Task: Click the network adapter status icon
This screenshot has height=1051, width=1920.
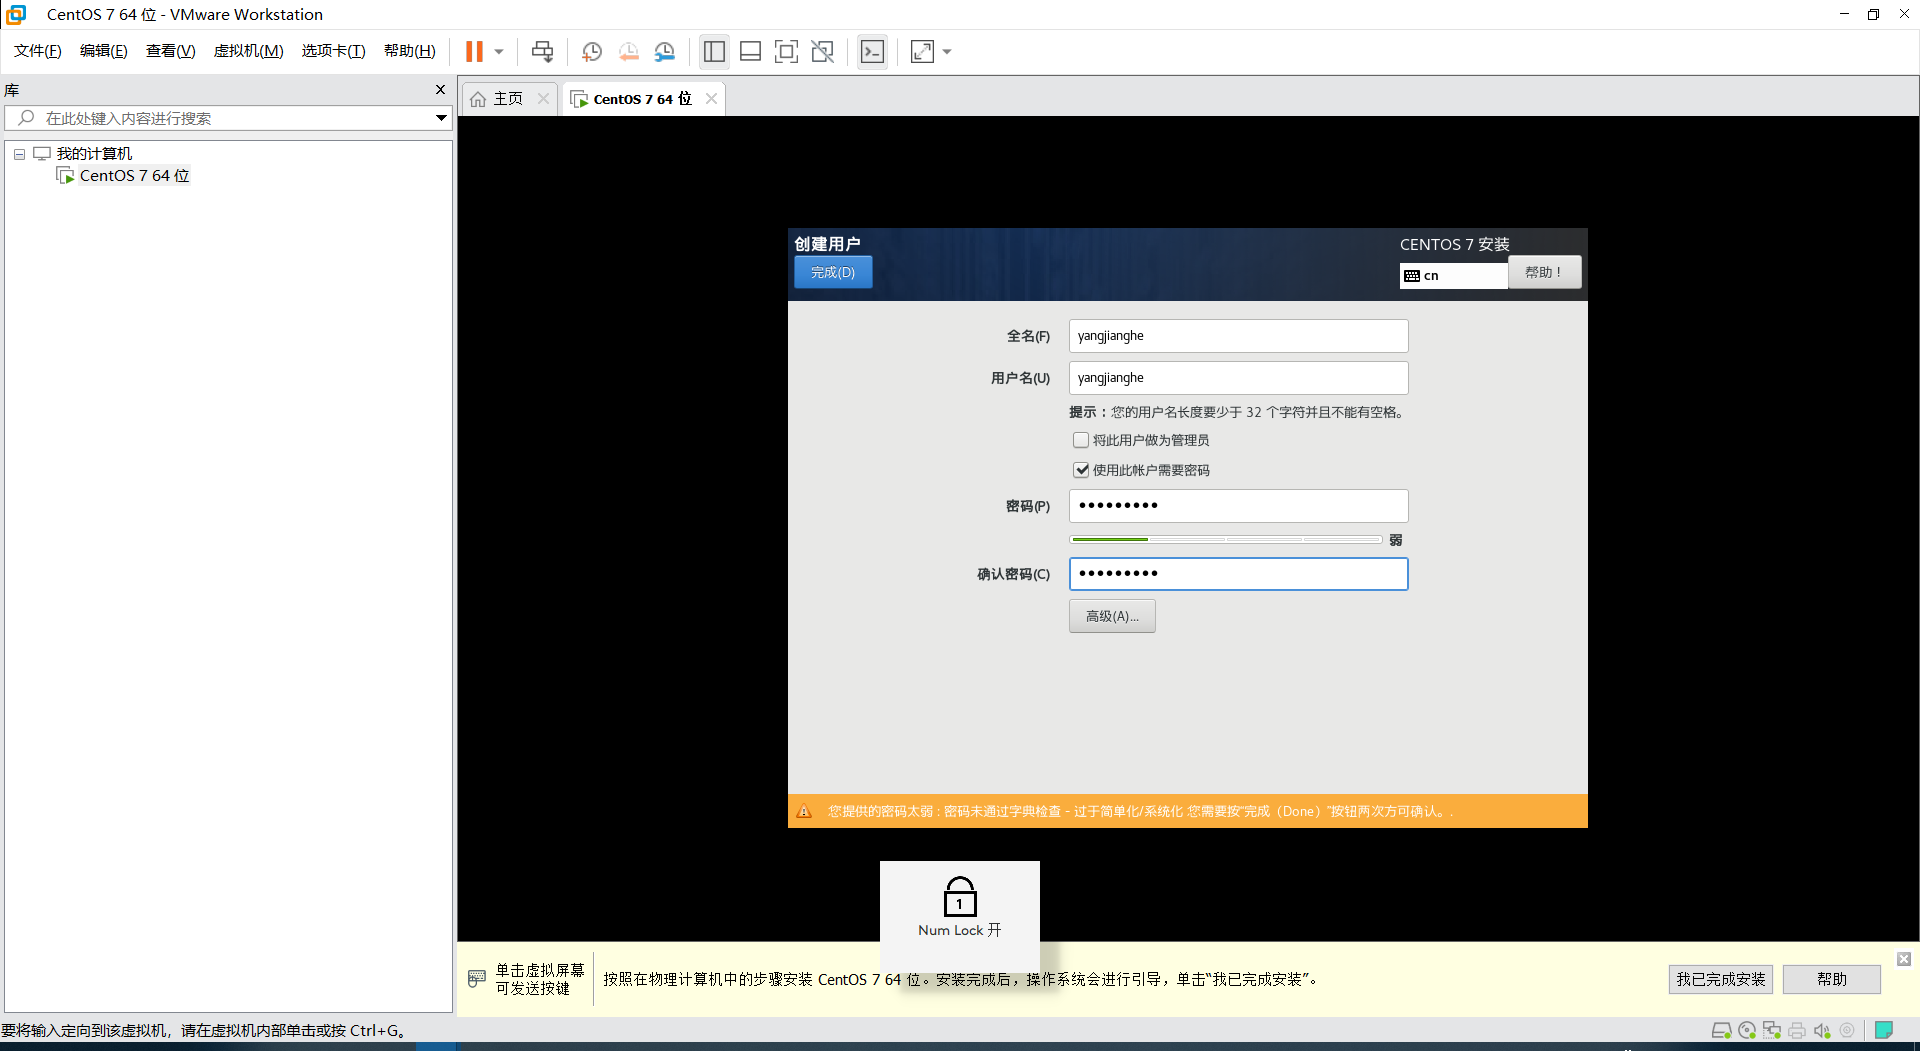Action: click(x=1772, y=1030)
